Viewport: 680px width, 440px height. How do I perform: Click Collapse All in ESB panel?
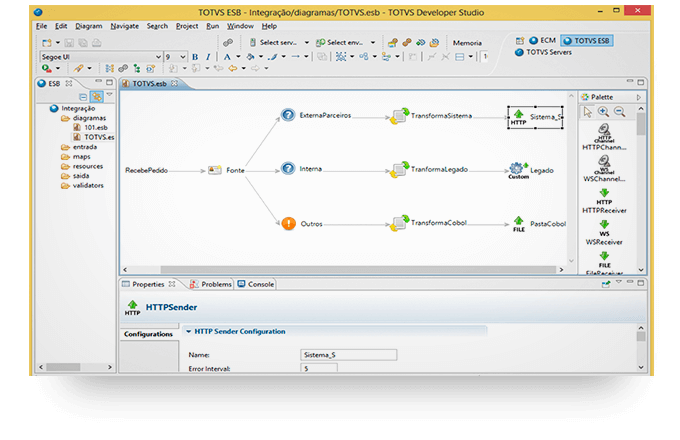pos(83,97)
